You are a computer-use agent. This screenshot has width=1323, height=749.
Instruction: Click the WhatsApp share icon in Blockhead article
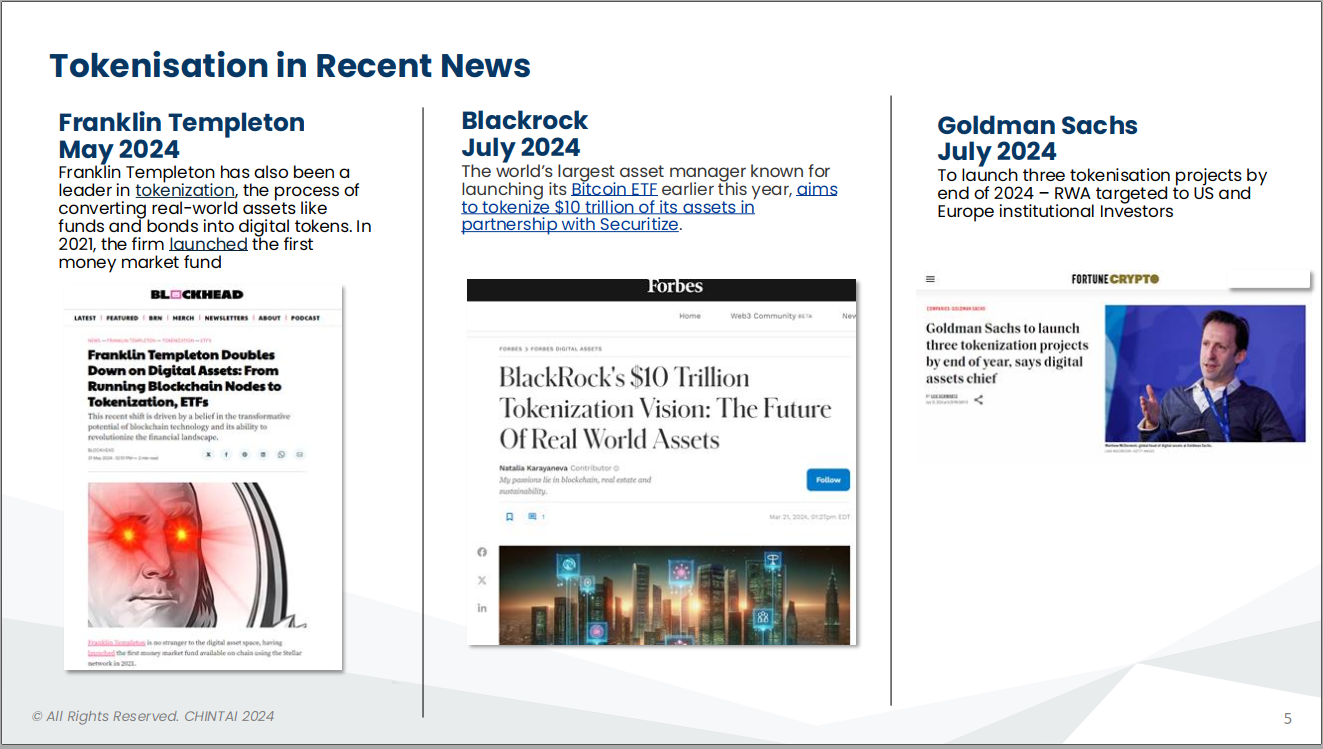[x=281, y=454]
